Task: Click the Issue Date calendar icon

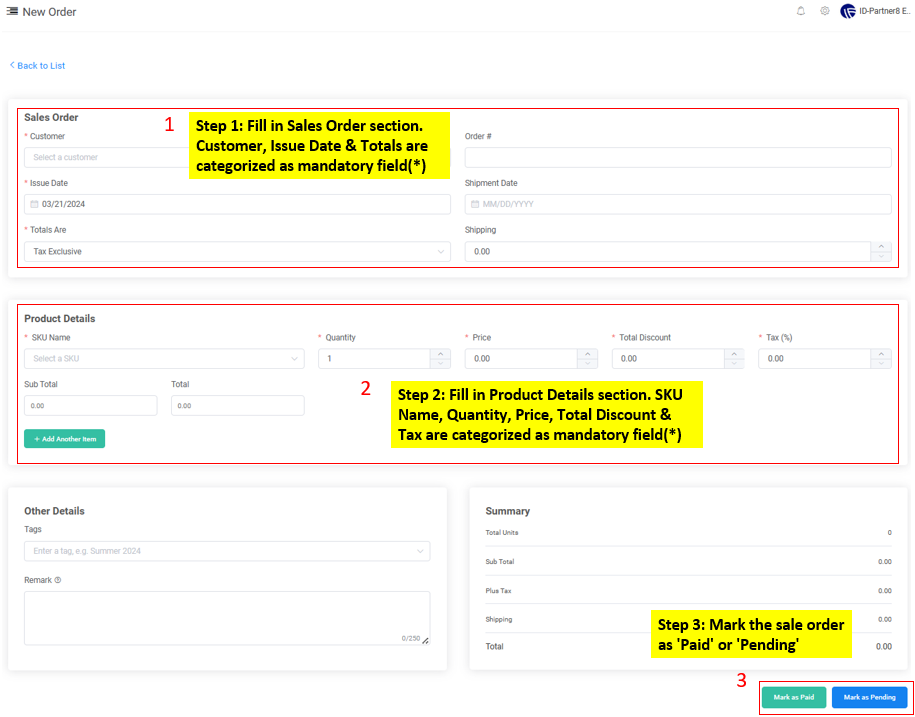Action: coord(34,205)
